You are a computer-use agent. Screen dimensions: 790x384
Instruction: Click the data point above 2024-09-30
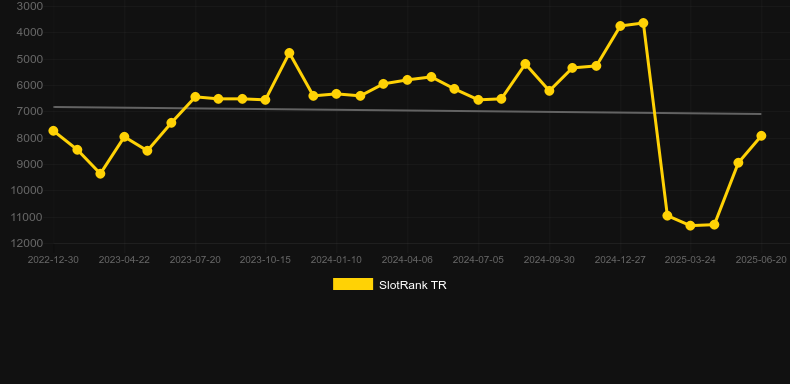[549, 91]
